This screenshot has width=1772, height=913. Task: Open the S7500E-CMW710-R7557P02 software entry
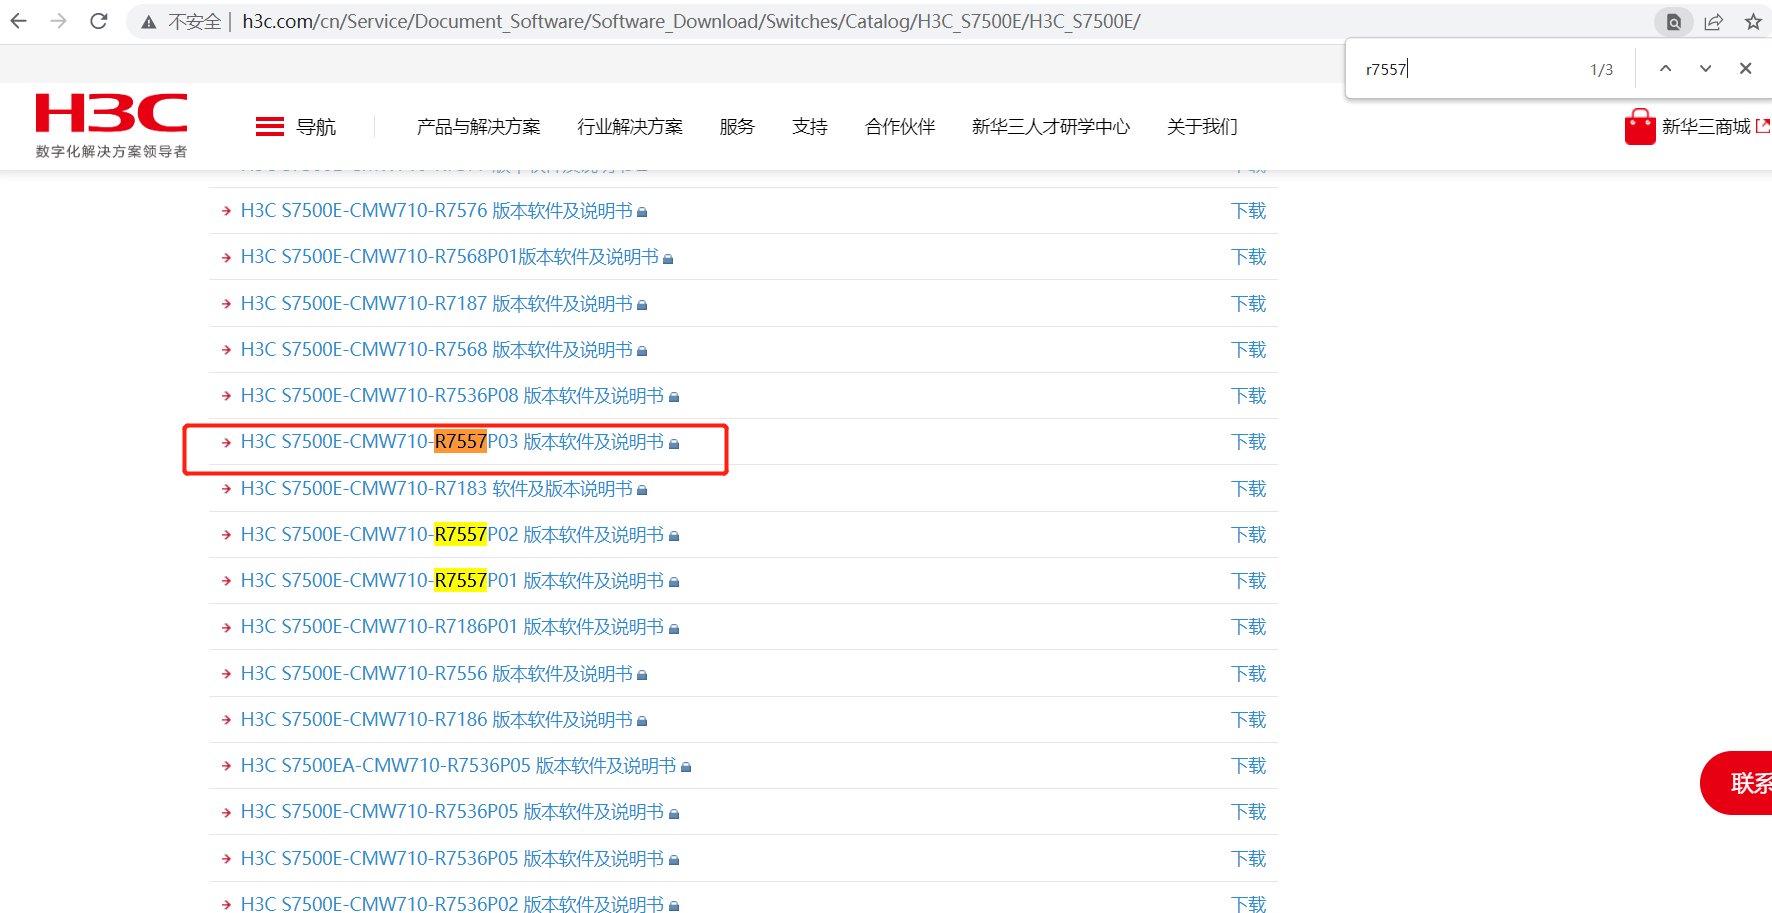pyautogui.click(x=452, y=535)
